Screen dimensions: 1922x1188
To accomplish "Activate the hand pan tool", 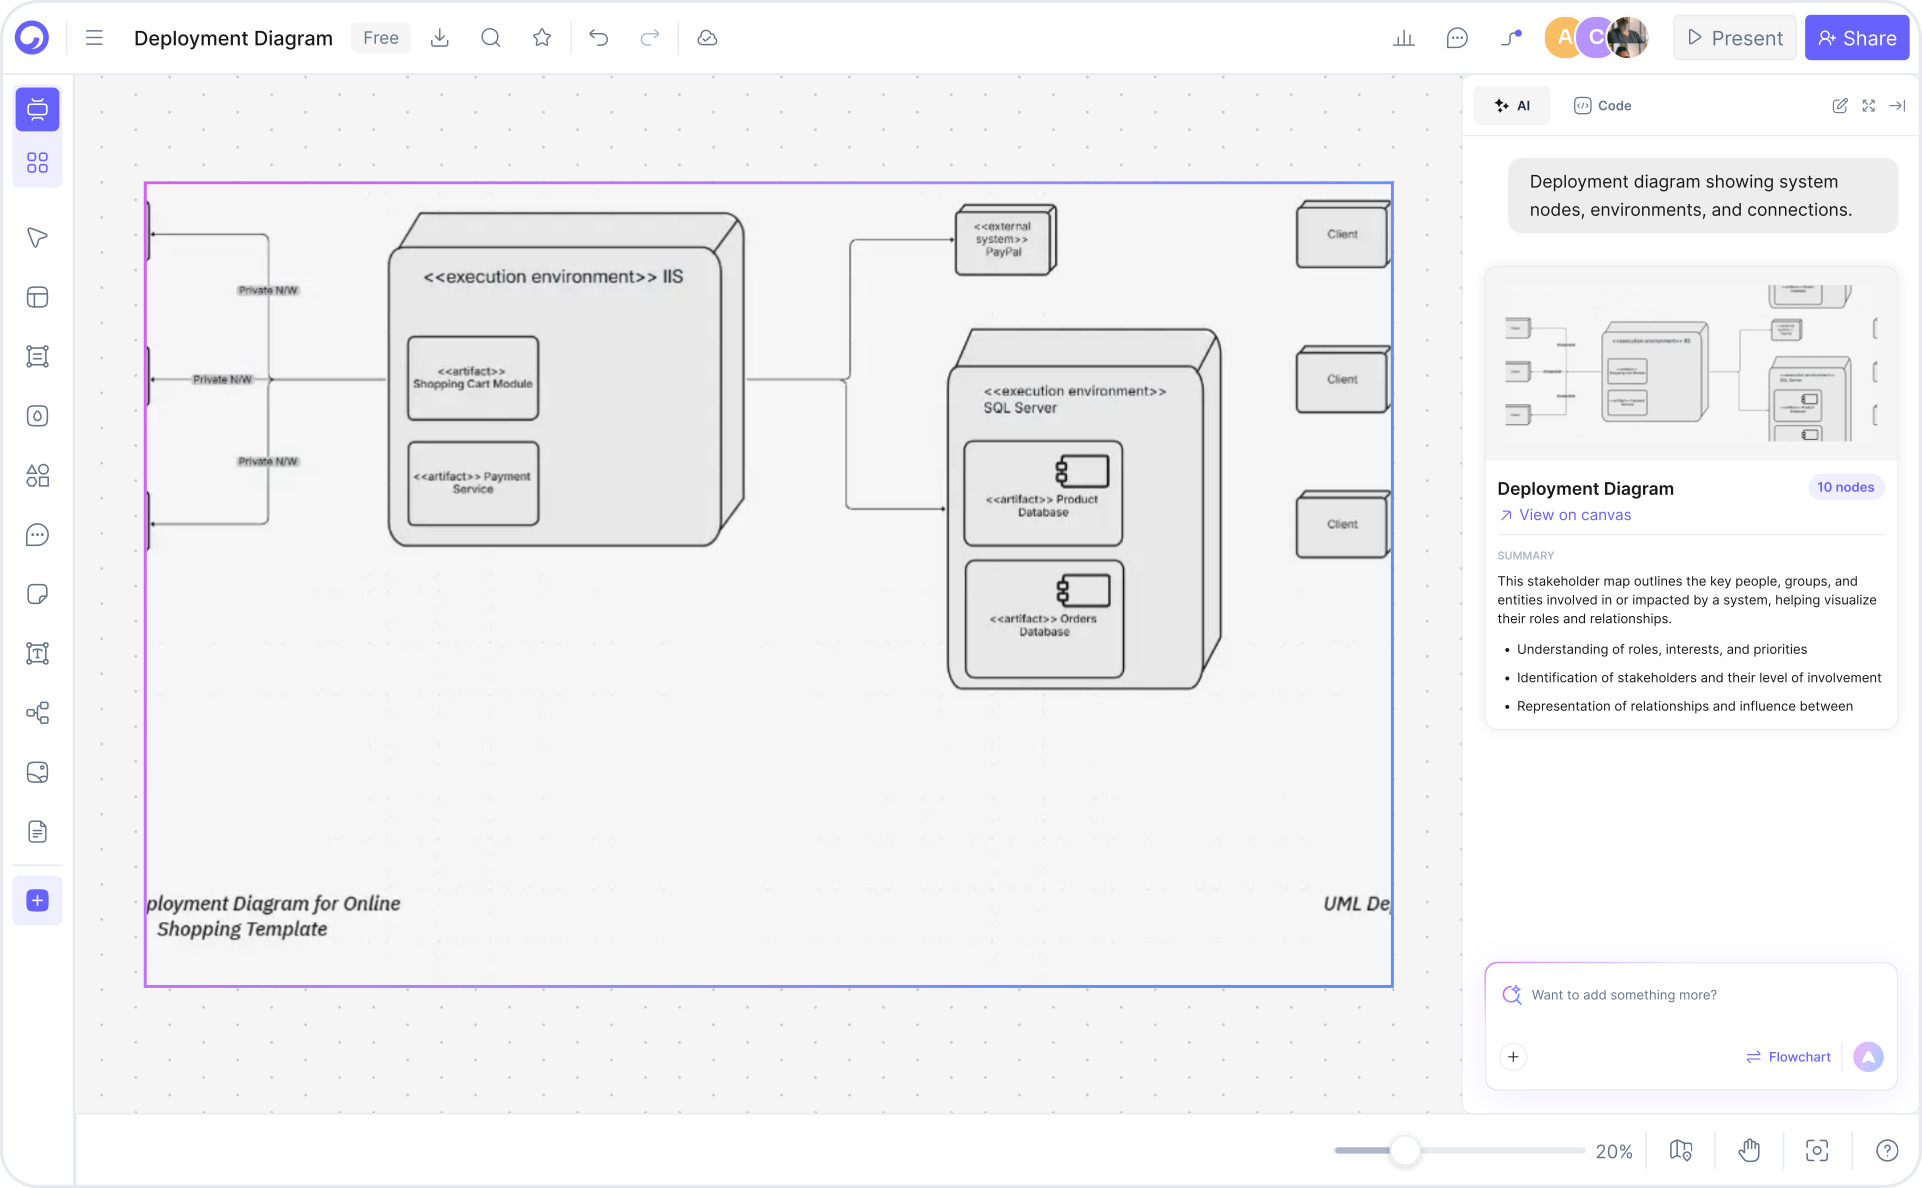I will click(1749, 1150).
